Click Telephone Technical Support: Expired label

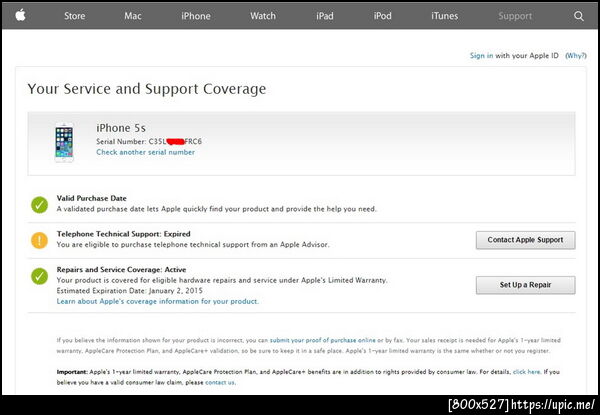(123, 234)
